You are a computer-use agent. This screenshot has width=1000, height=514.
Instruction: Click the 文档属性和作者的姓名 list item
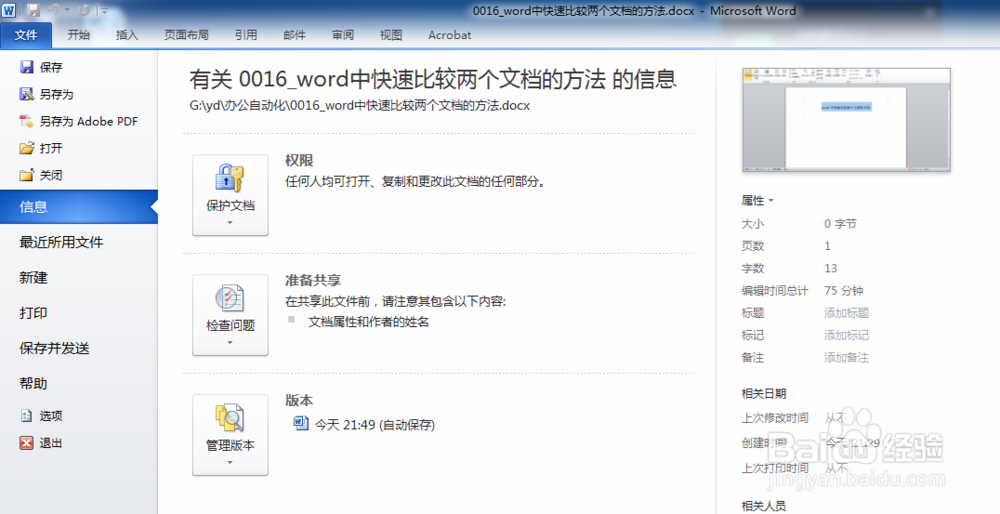point(369,322)
